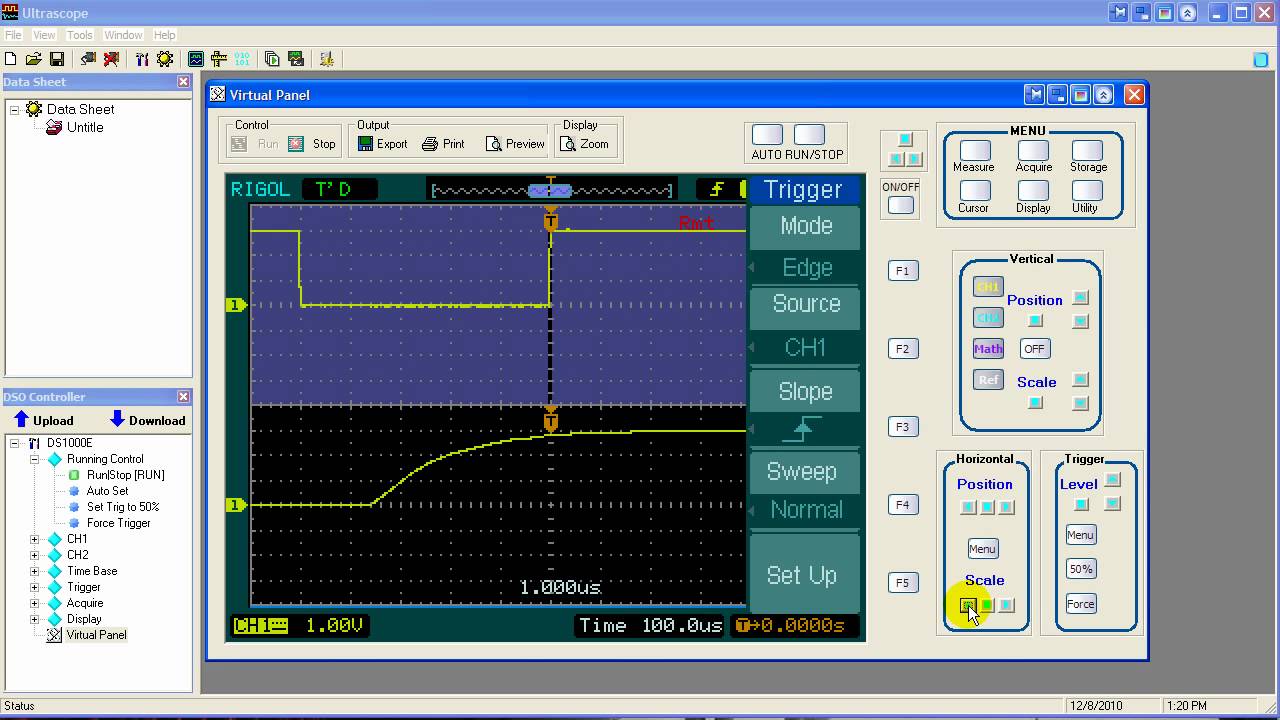Image resolution: width=1280 pixels, height=720 pixels.
Task: Click the Force trigger button
Action: 1081,604
